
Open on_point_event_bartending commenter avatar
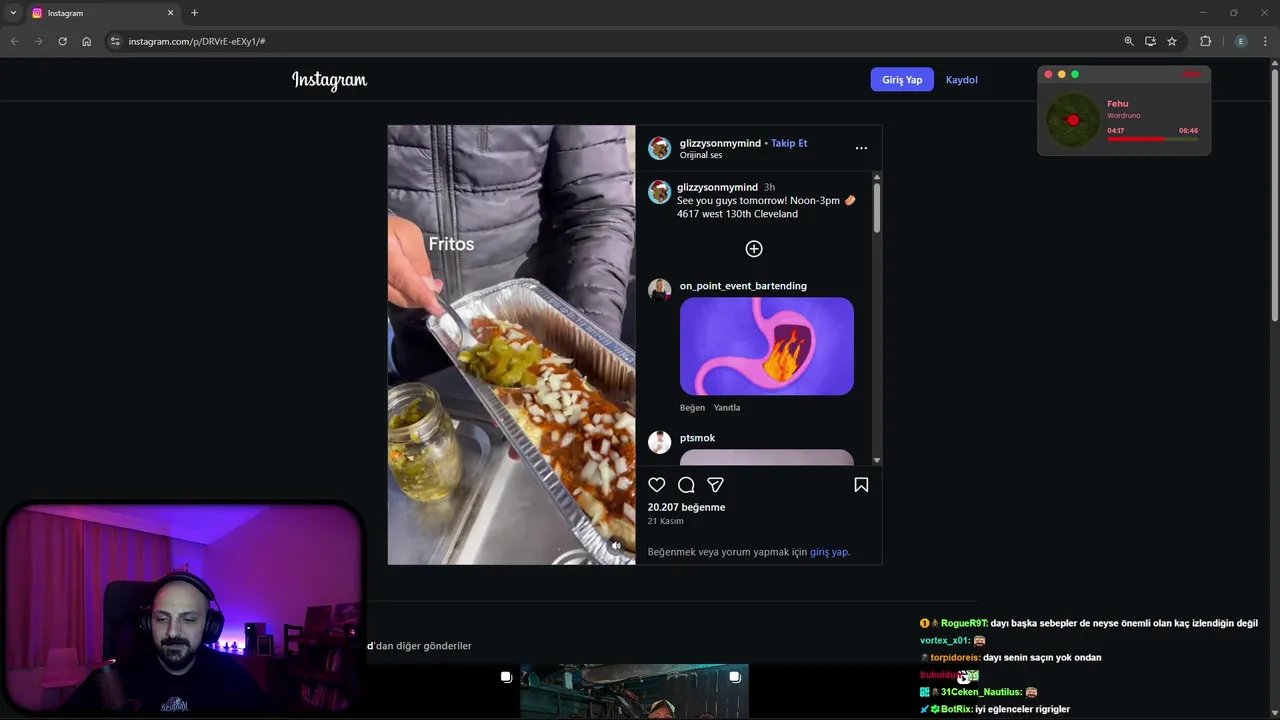pyautogui.click(x=659, y=290)
